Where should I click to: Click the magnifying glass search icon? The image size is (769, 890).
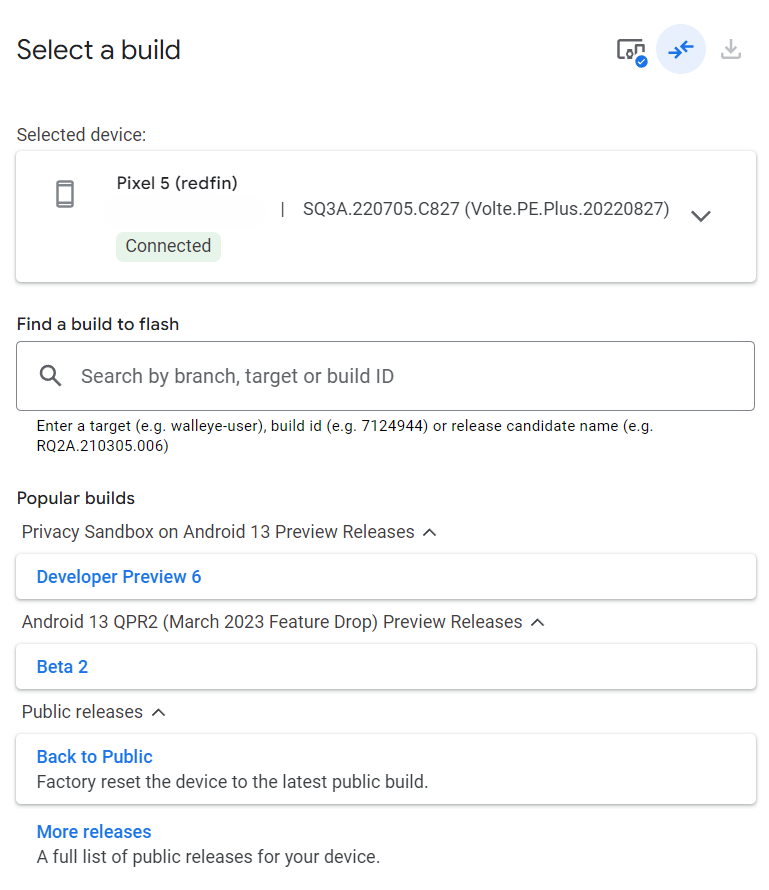coord(51,376)
